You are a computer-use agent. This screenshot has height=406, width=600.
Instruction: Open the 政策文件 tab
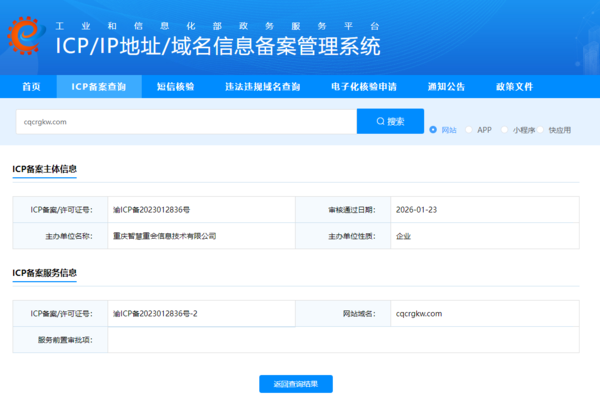pos(514,87)
